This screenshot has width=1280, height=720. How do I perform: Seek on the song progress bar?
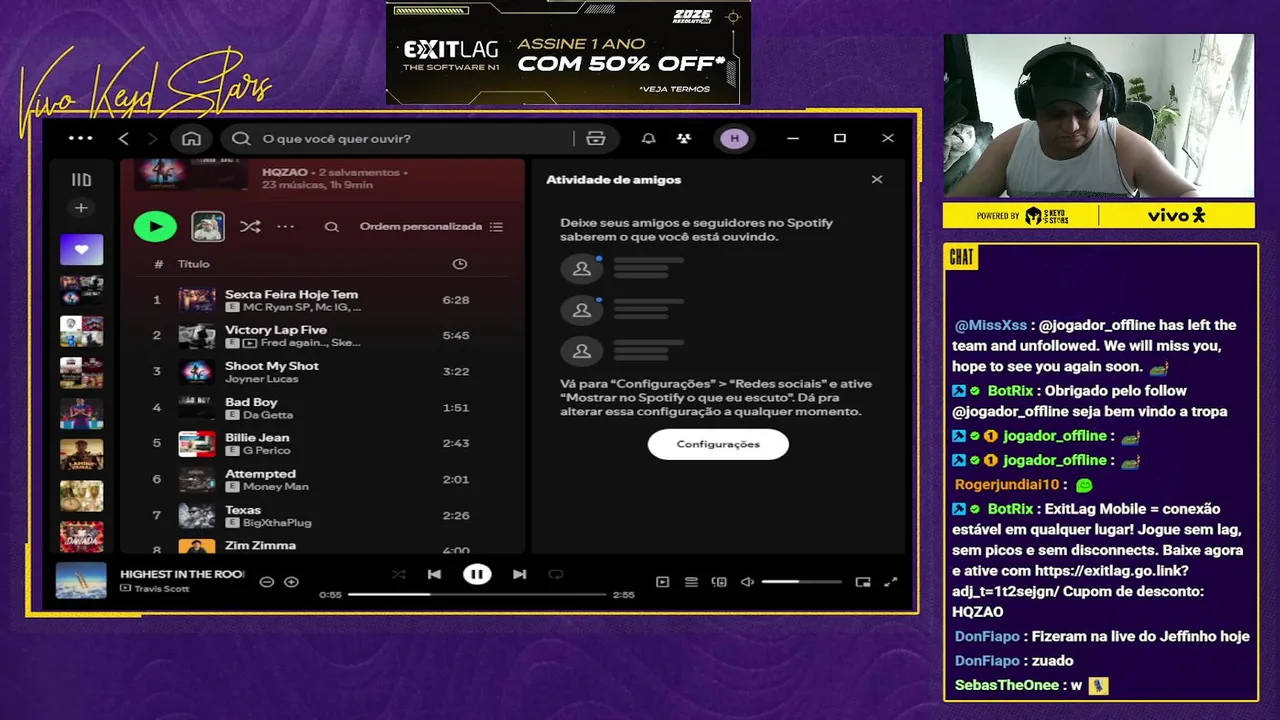coord(477,594)
